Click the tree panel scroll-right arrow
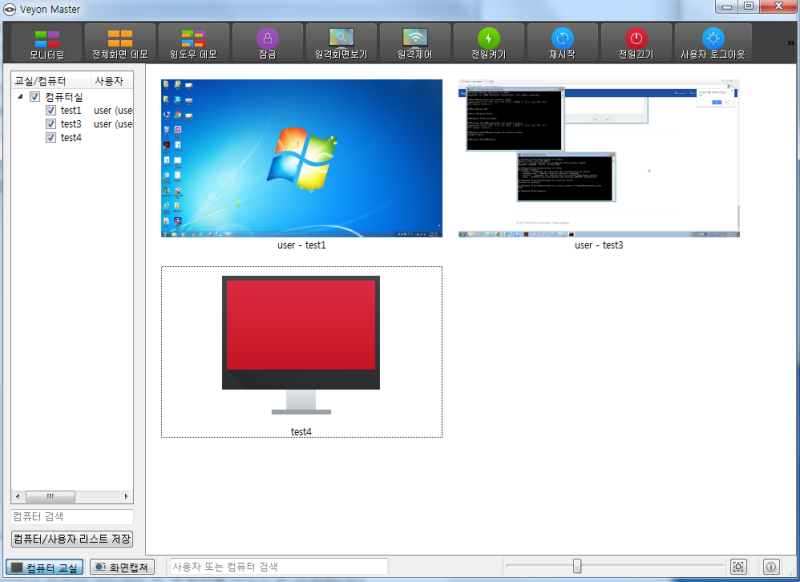The image size is (800, 582). (127, 496)
